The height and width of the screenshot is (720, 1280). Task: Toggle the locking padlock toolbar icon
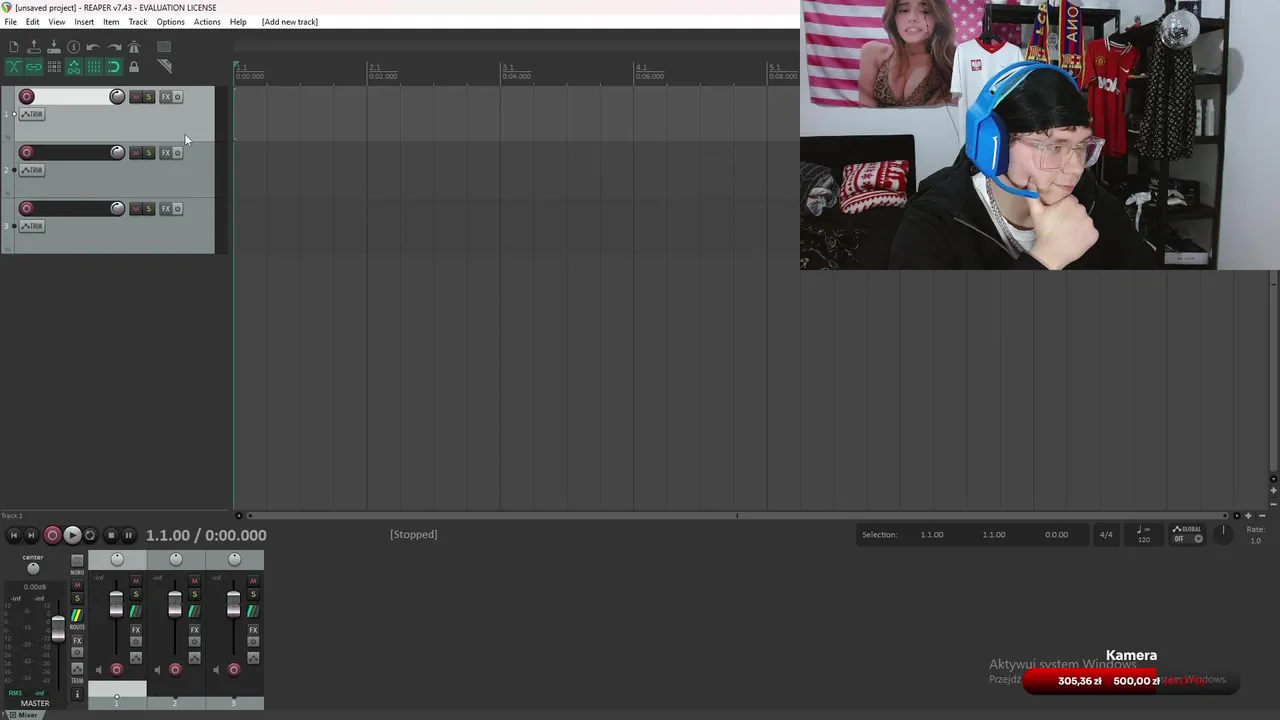[x=134, y=66]
